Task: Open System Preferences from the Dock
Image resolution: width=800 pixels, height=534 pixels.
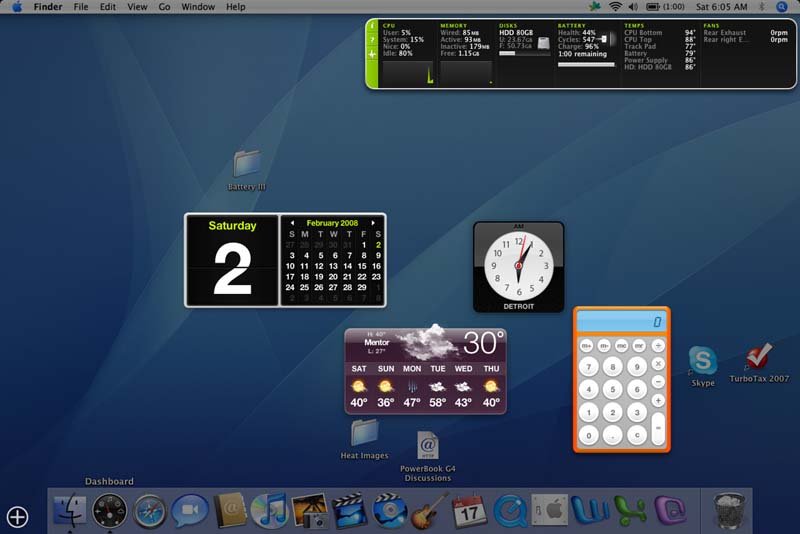Action: (549, 510)
